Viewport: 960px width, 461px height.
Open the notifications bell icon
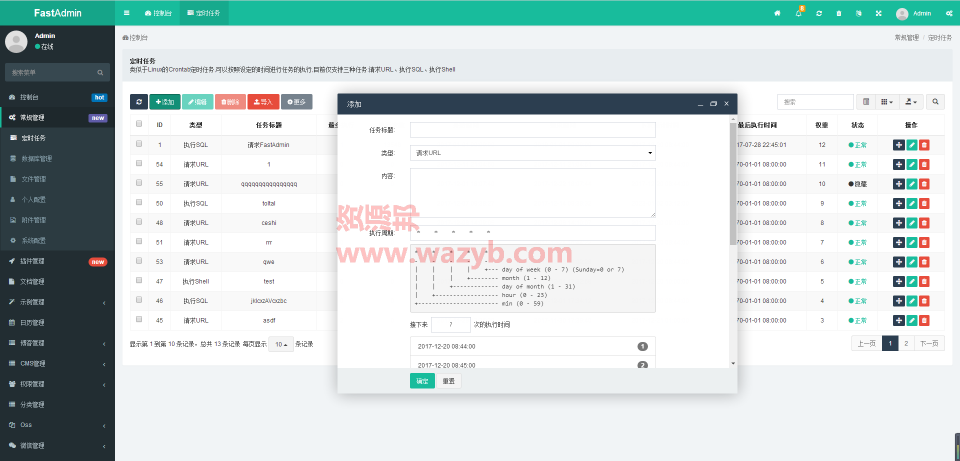pos(799,13)
